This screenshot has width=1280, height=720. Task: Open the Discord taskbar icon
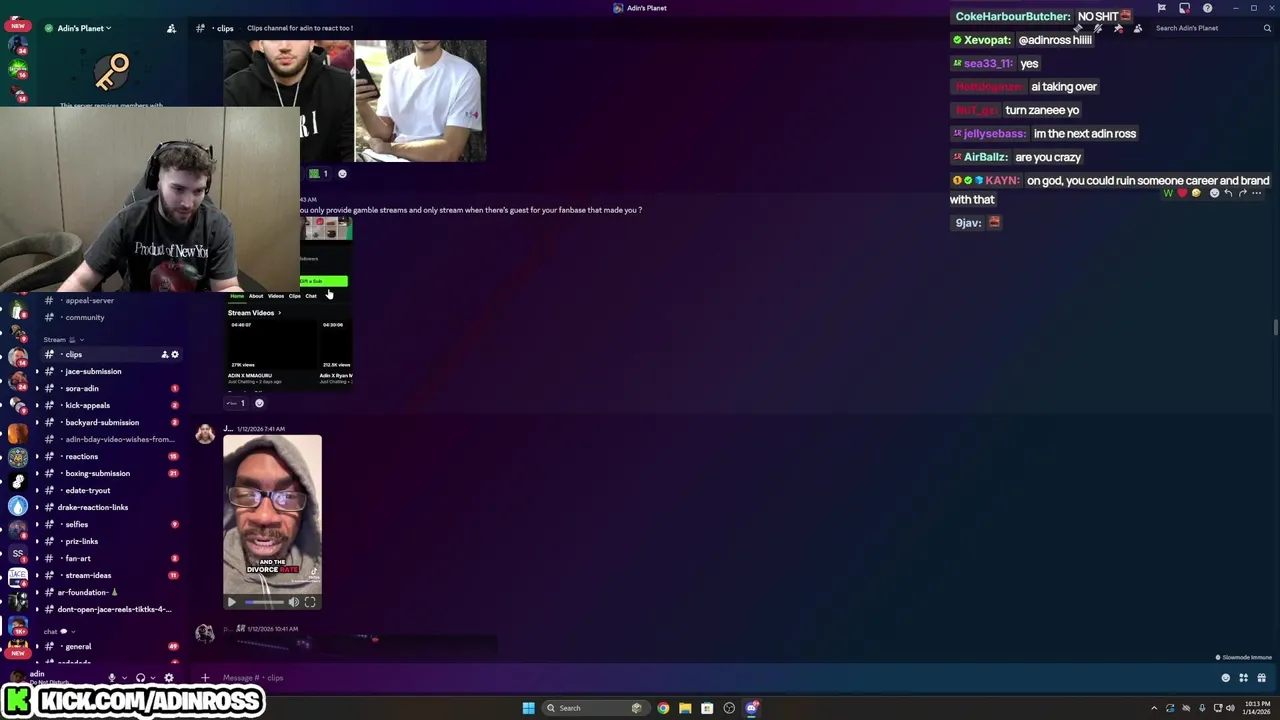[752, 708]
